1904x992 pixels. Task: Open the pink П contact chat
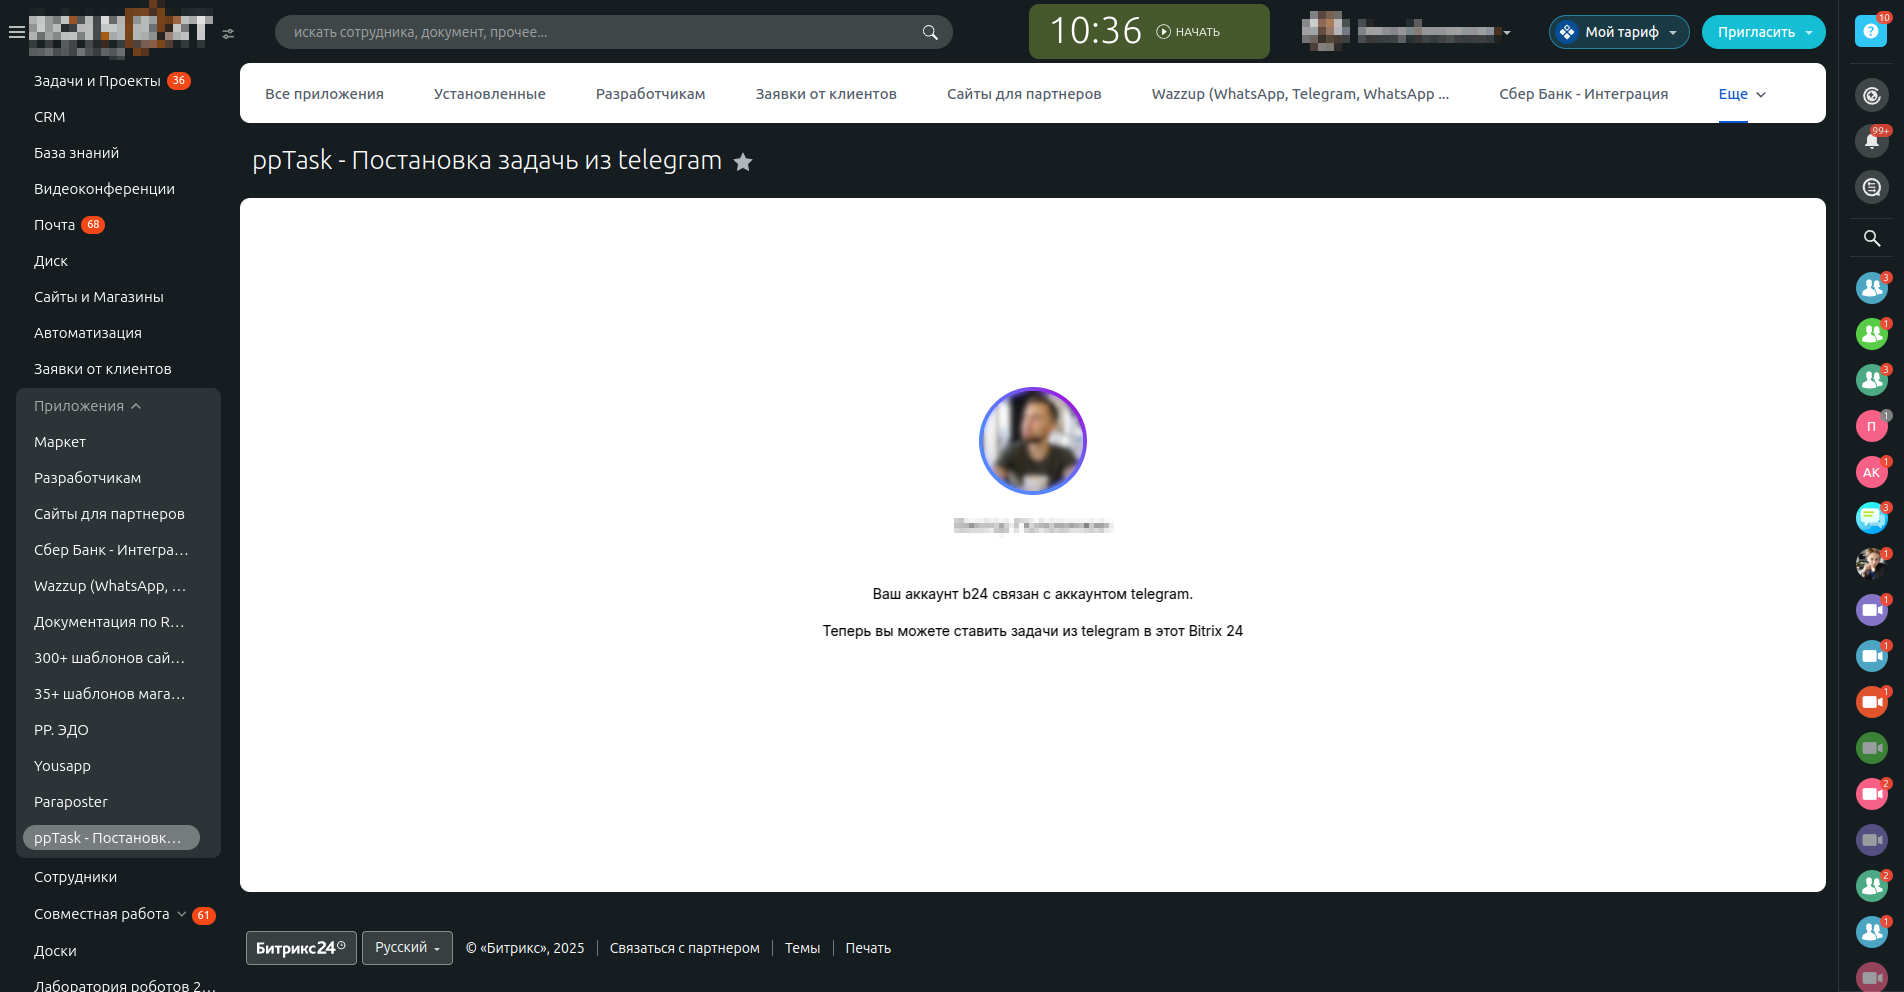[1872, 426]
